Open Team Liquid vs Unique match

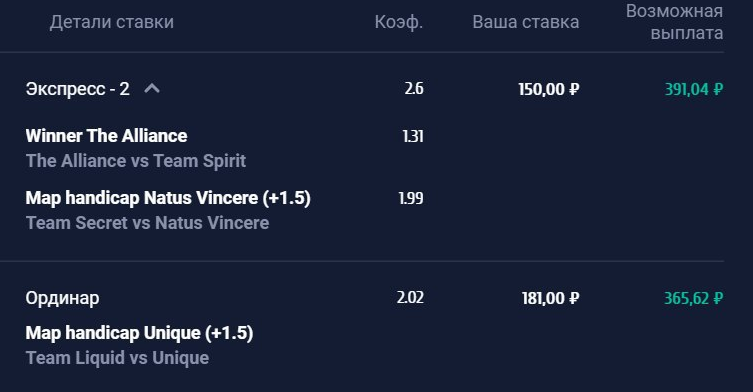(x=117, y=358)
